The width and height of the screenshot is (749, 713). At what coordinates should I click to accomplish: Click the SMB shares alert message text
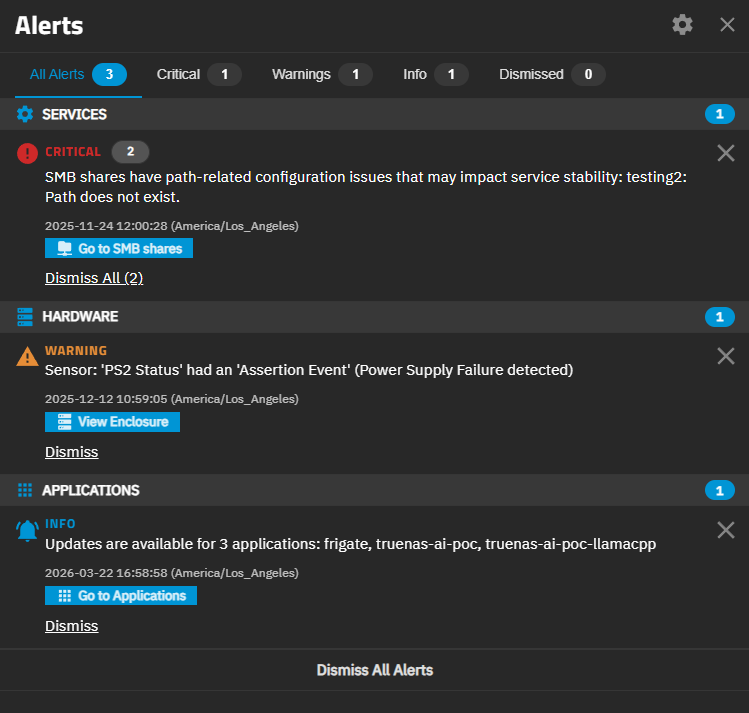click(x=366, y=187)
